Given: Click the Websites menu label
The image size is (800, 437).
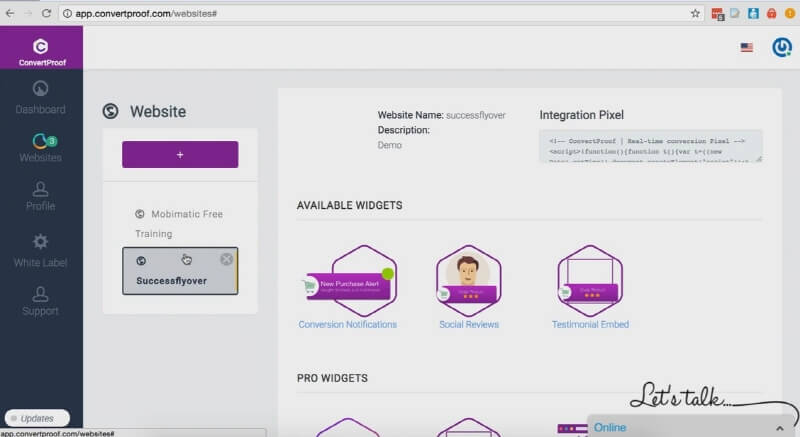Looking at the screenshot, I should [x=40, y=158].
